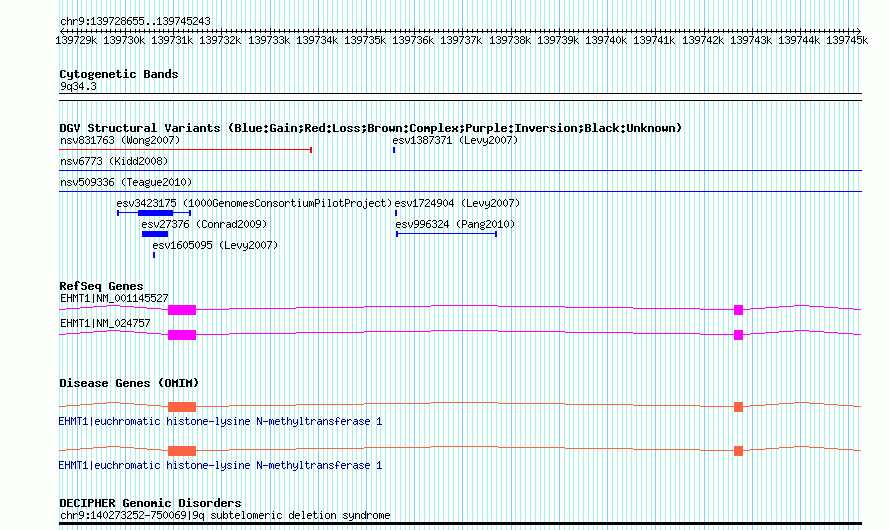Open the esv3423175 1000GenomesConsortiumPilotProject label

point(254,203)
